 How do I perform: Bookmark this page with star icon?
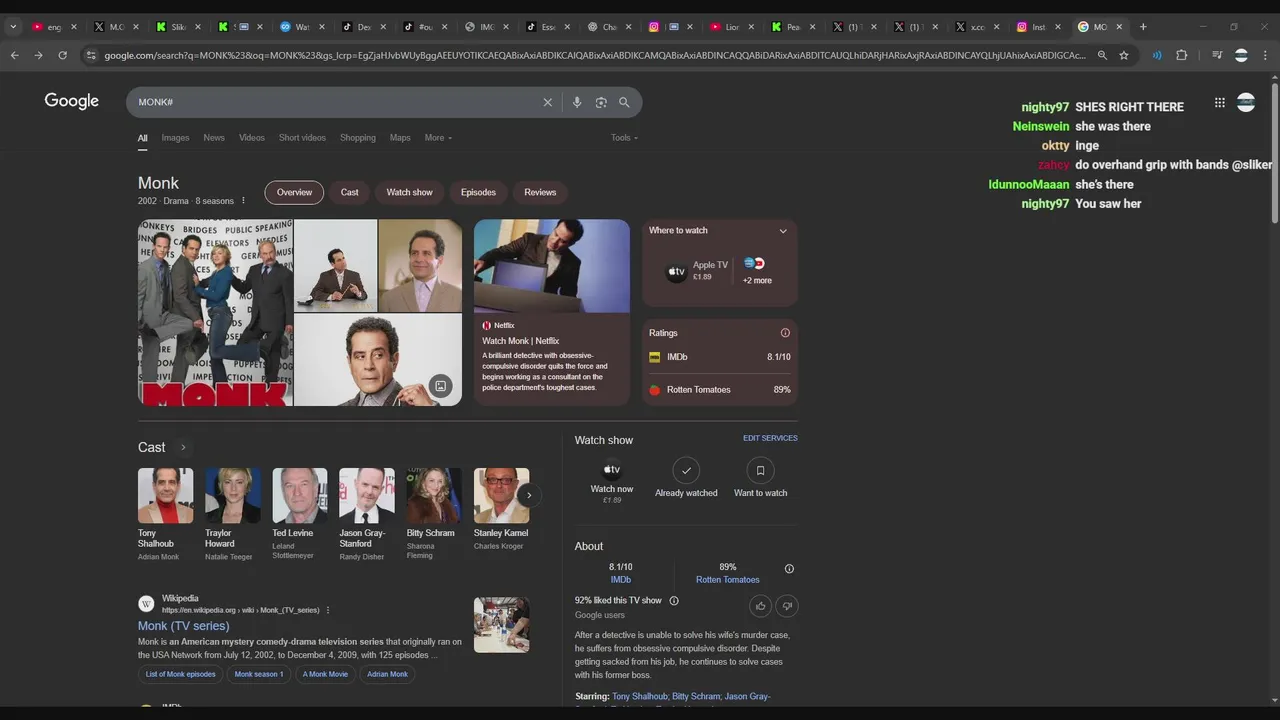1124,55
